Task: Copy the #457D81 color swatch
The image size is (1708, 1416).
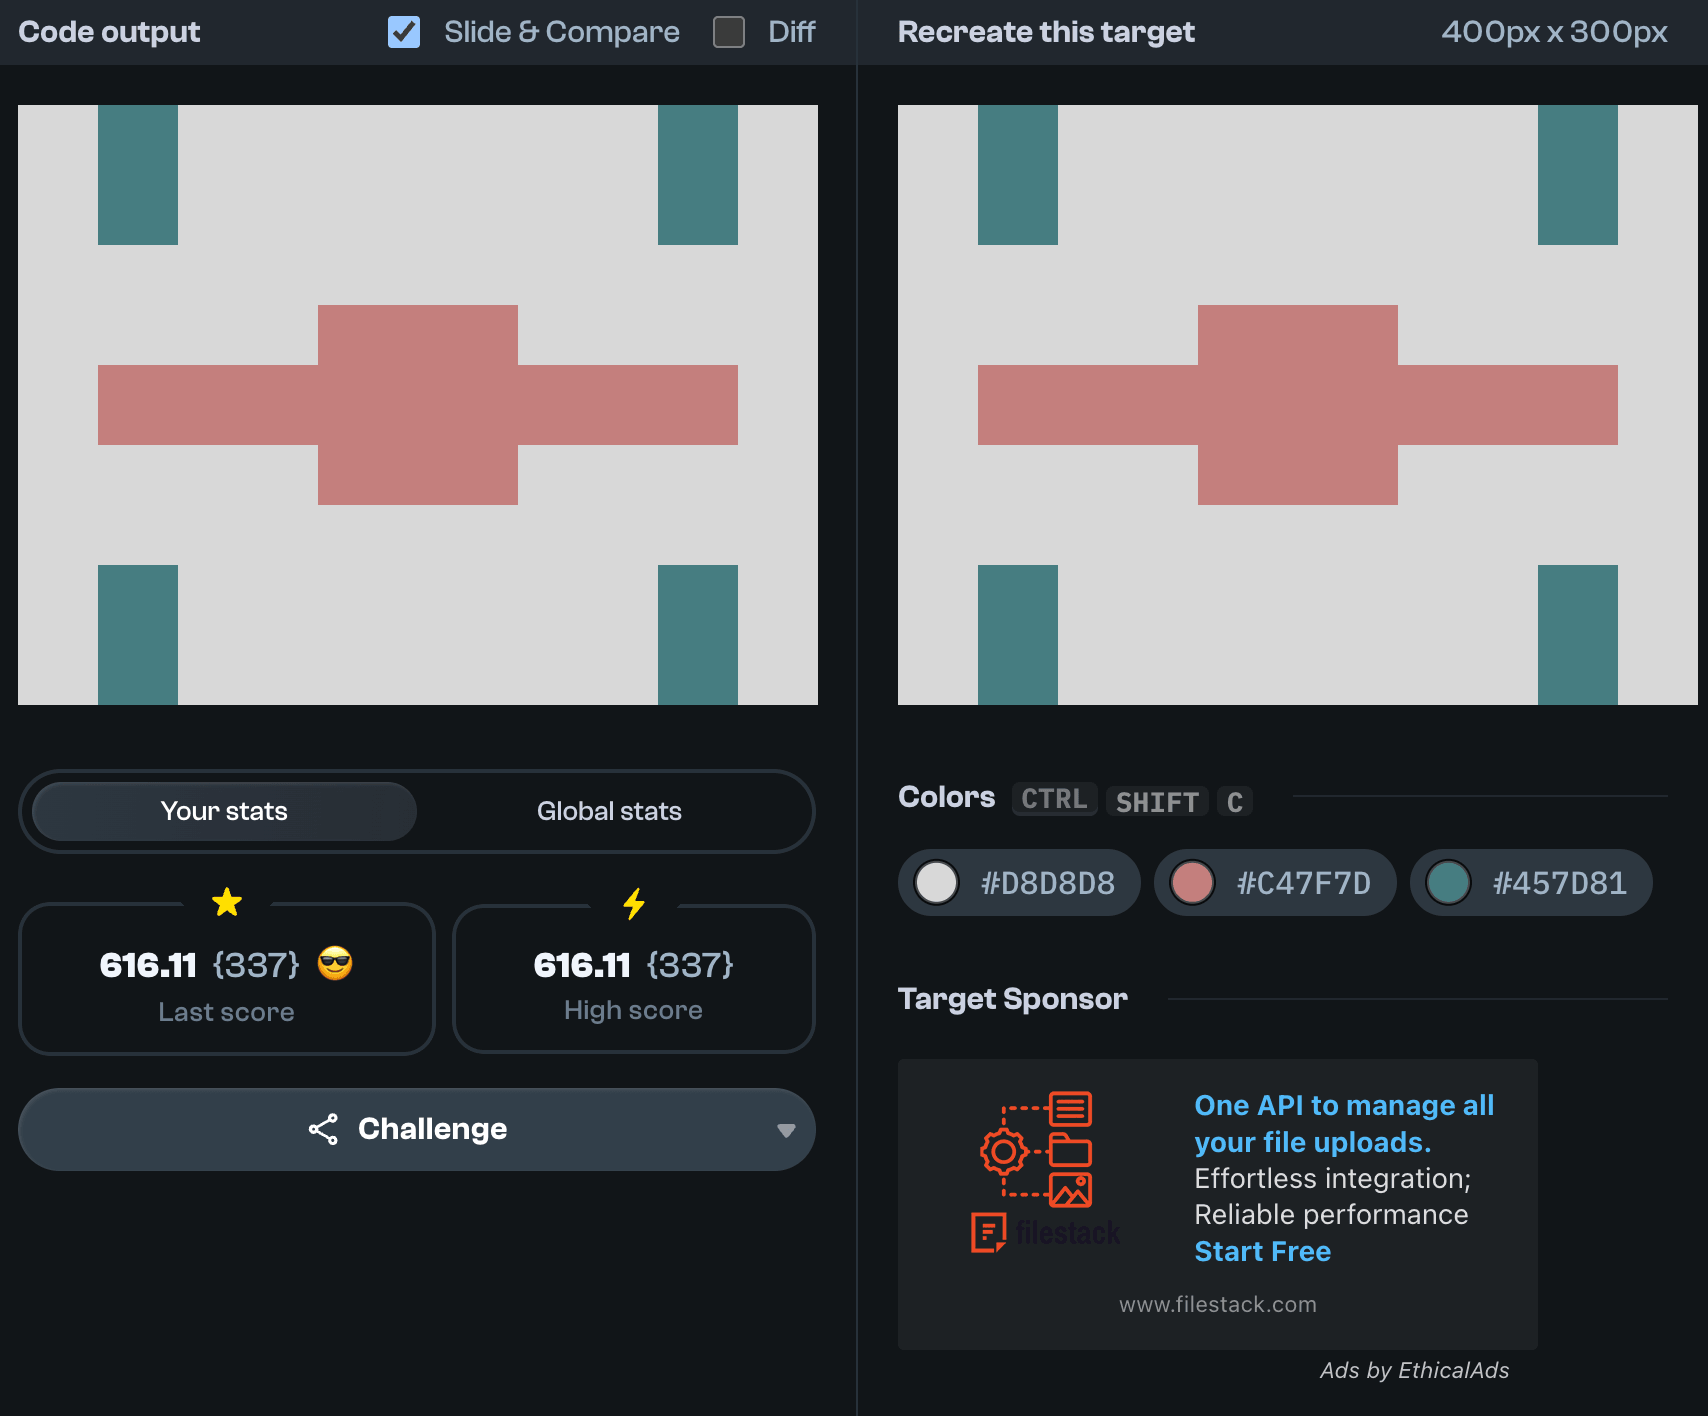Action: pos(1531,883)
